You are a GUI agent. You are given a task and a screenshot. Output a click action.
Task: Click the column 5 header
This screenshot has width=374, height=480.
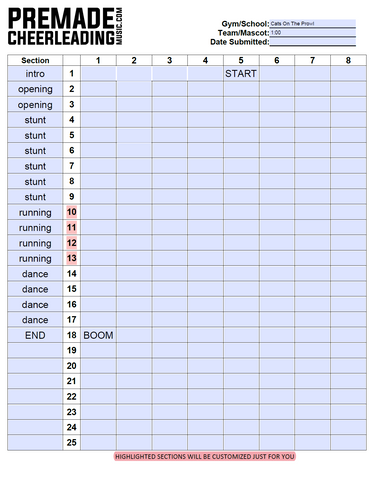tap(241, 60)
